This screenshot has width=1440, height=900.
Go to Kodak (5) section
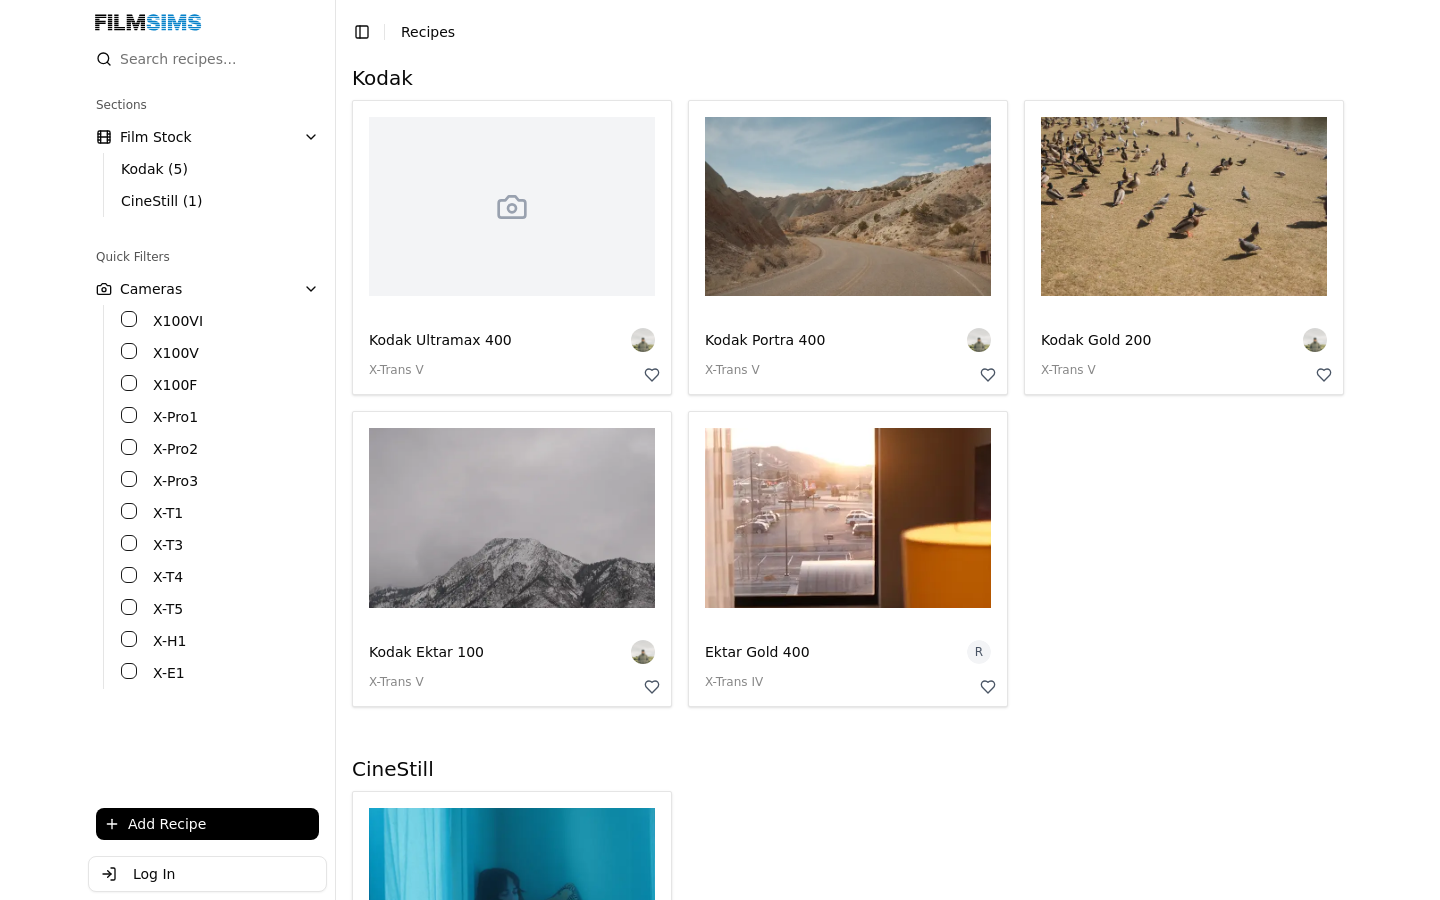tap(154, 169)
